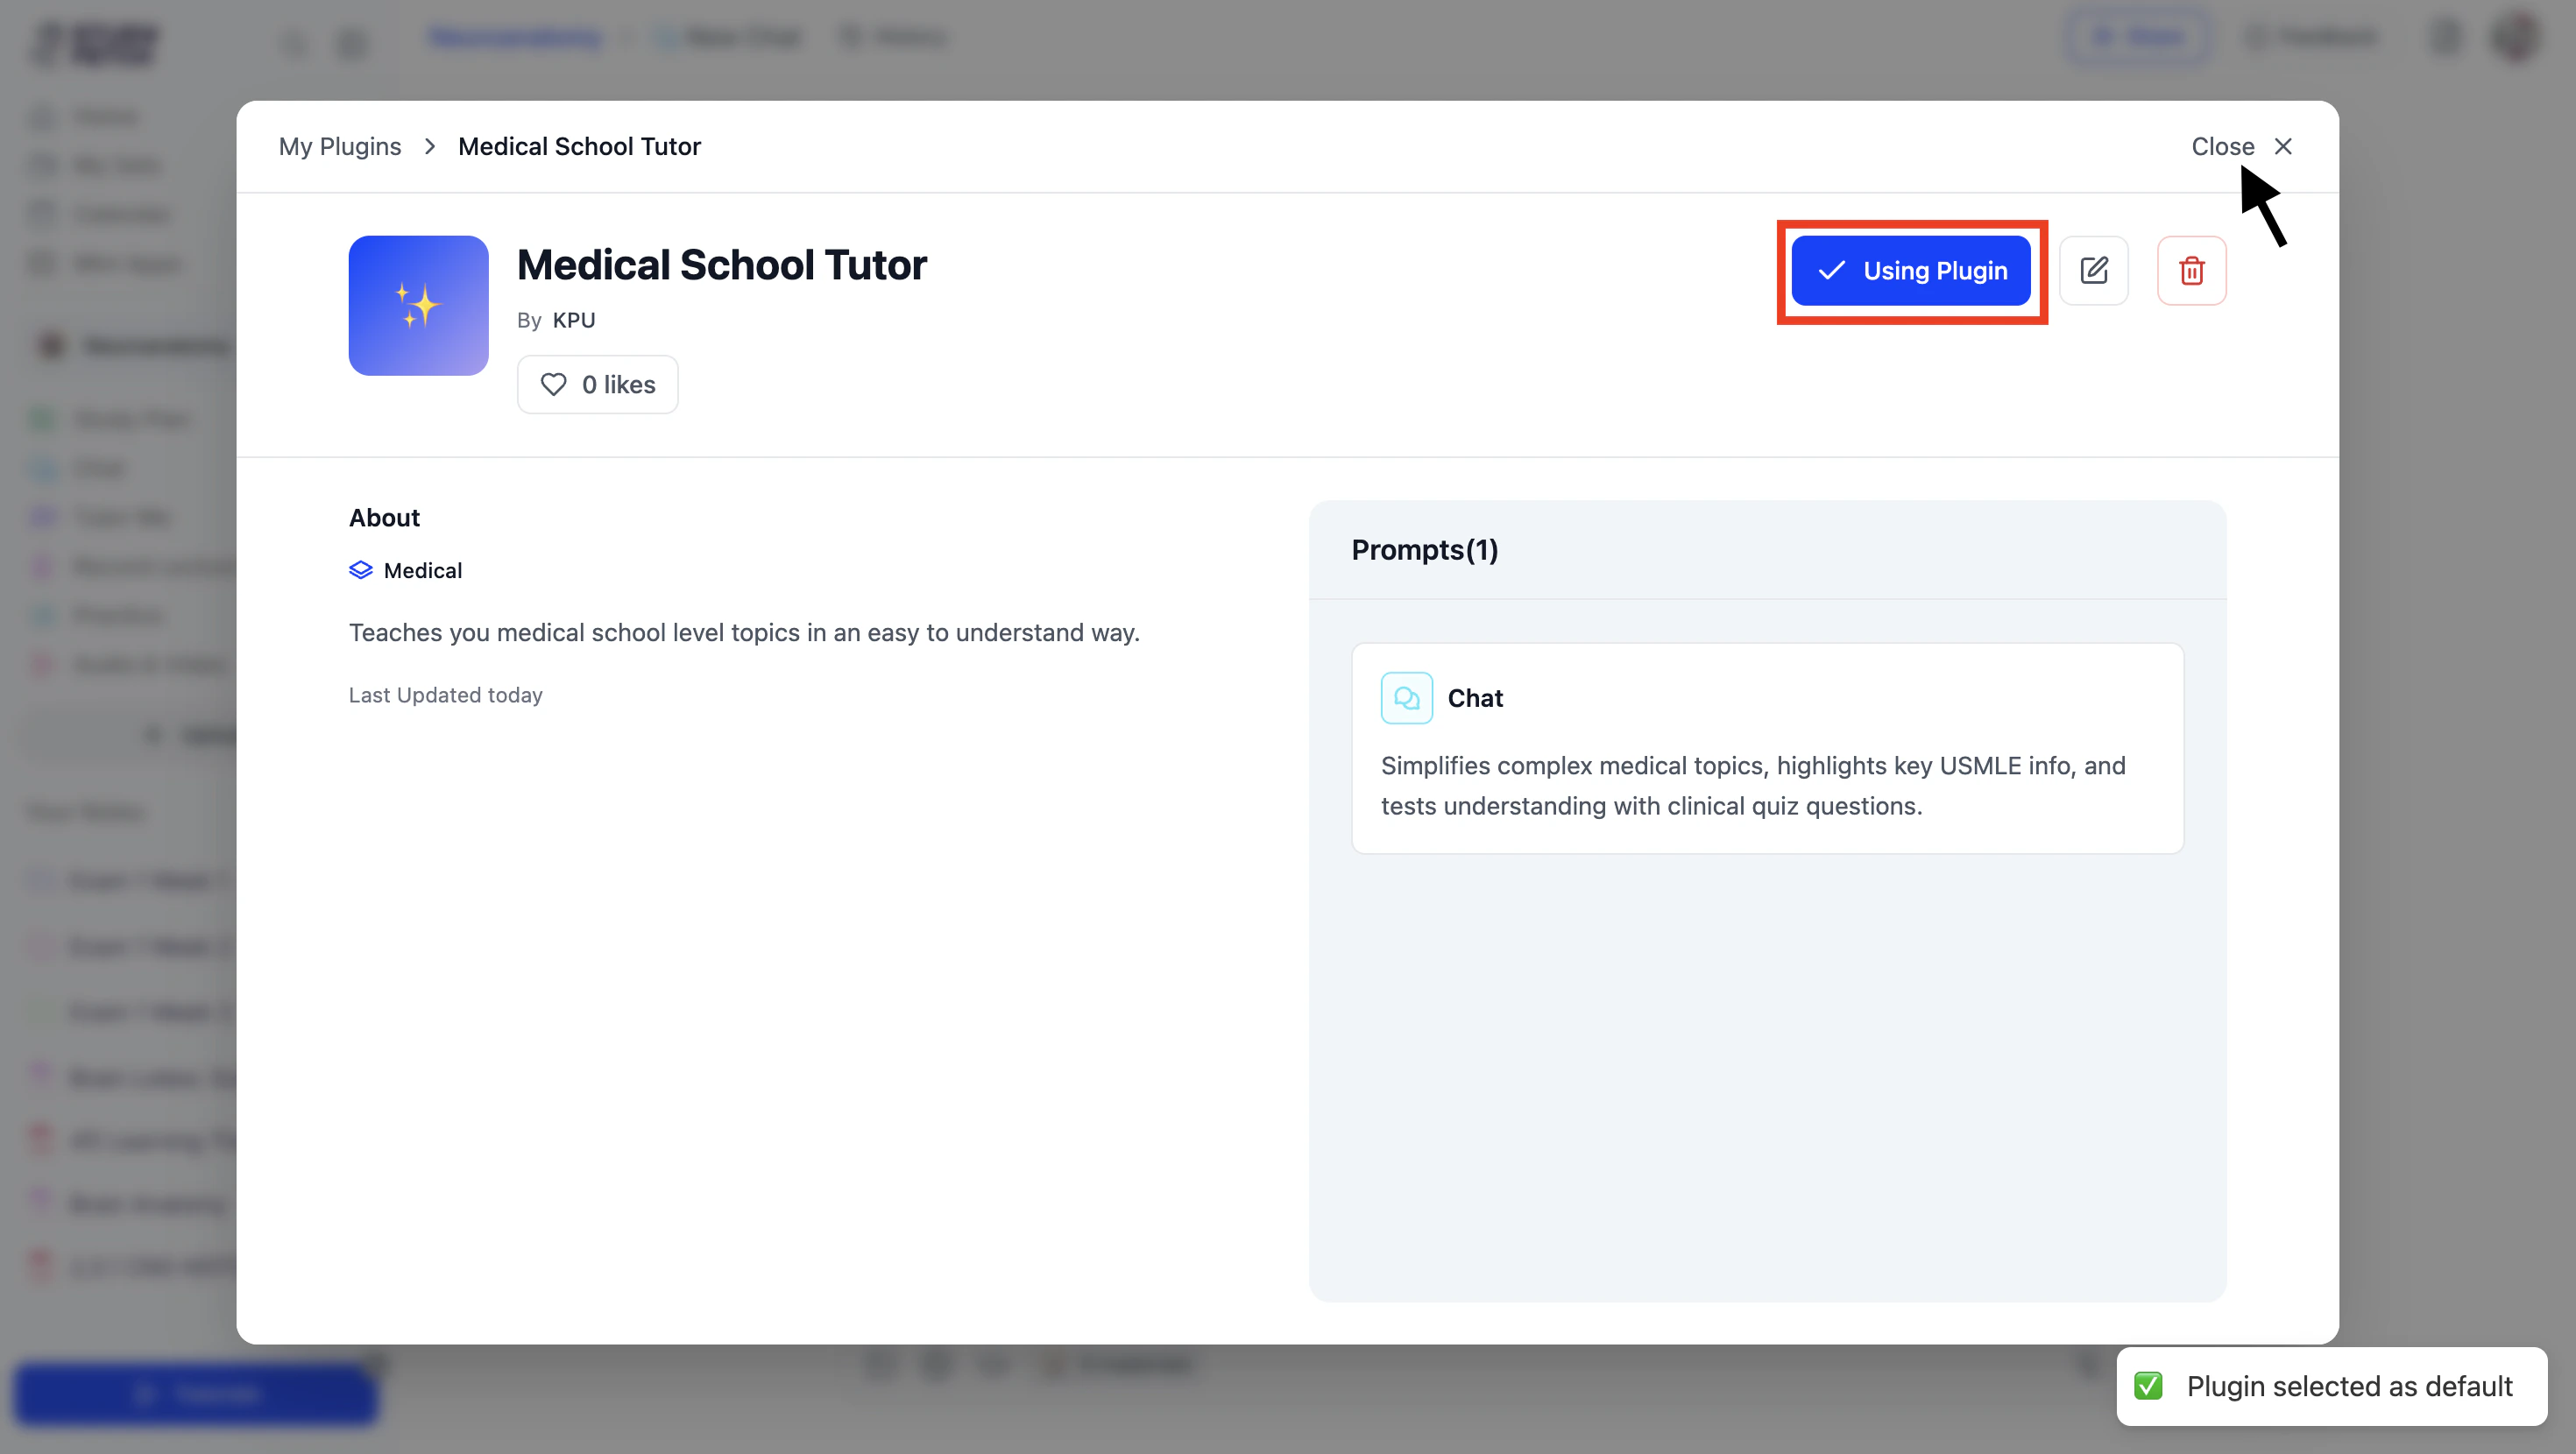Click the Close text button
This screenshot has height=1454, width=2576.
(x=2222, y=146)
